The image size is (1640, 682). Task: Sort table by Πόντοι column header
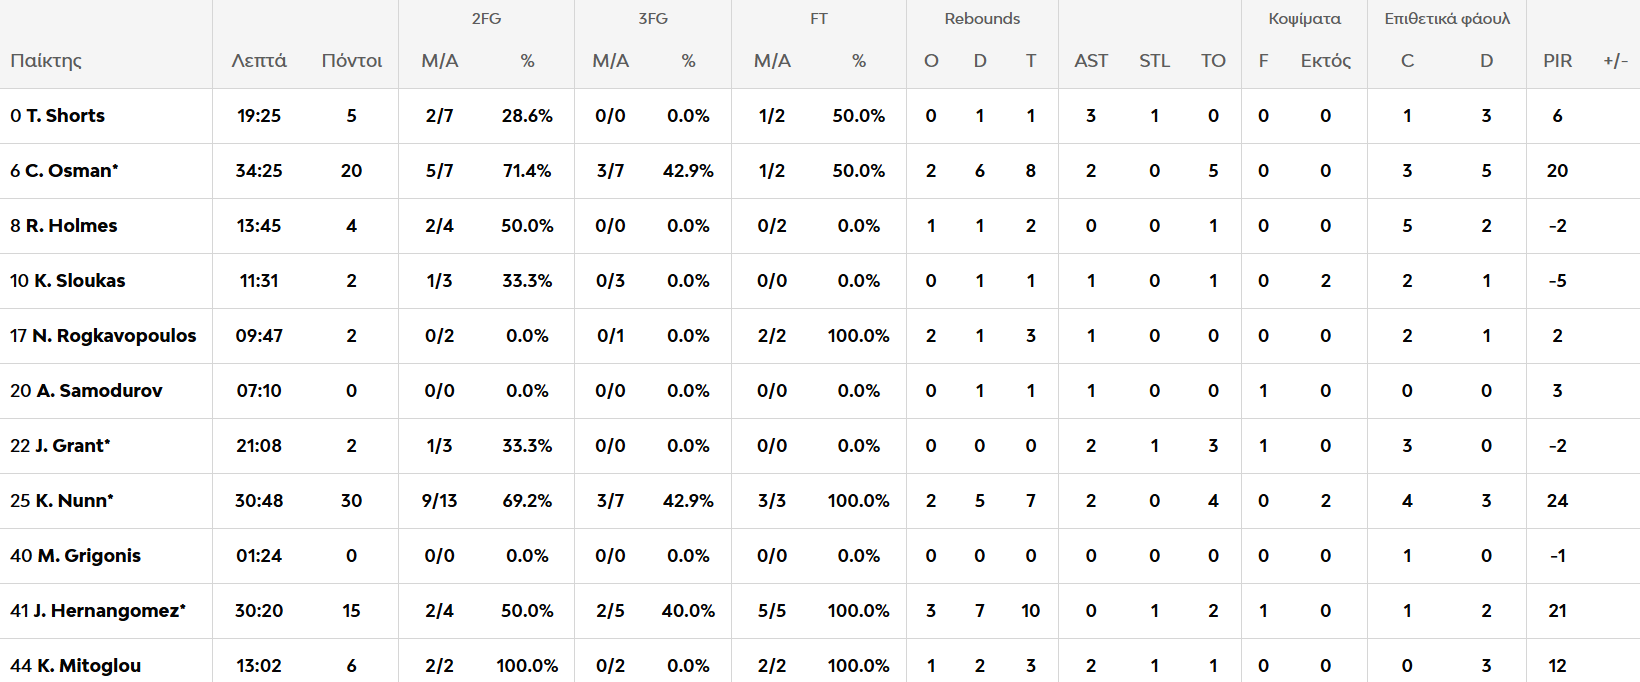click(x=352, y=61)
